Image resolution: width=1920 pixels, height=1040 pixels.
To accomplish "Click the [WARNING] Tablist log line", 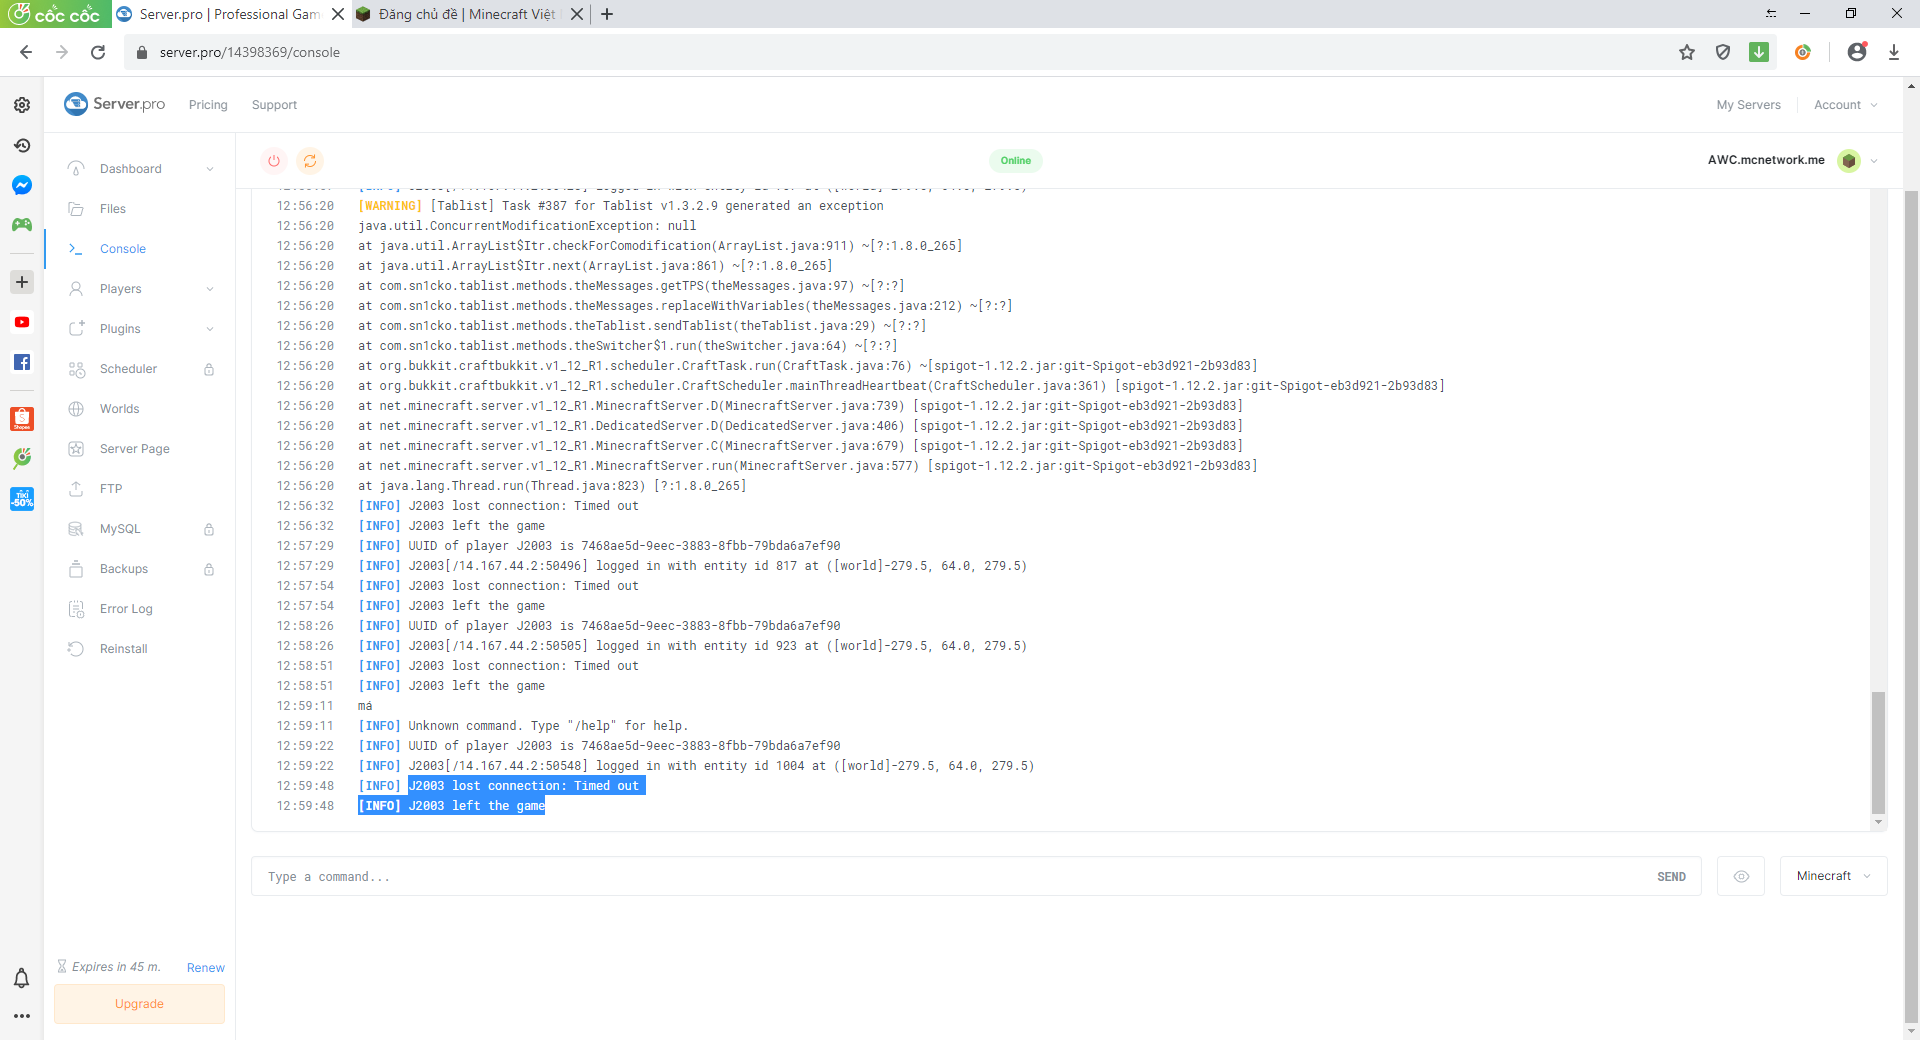I will 620,206.
